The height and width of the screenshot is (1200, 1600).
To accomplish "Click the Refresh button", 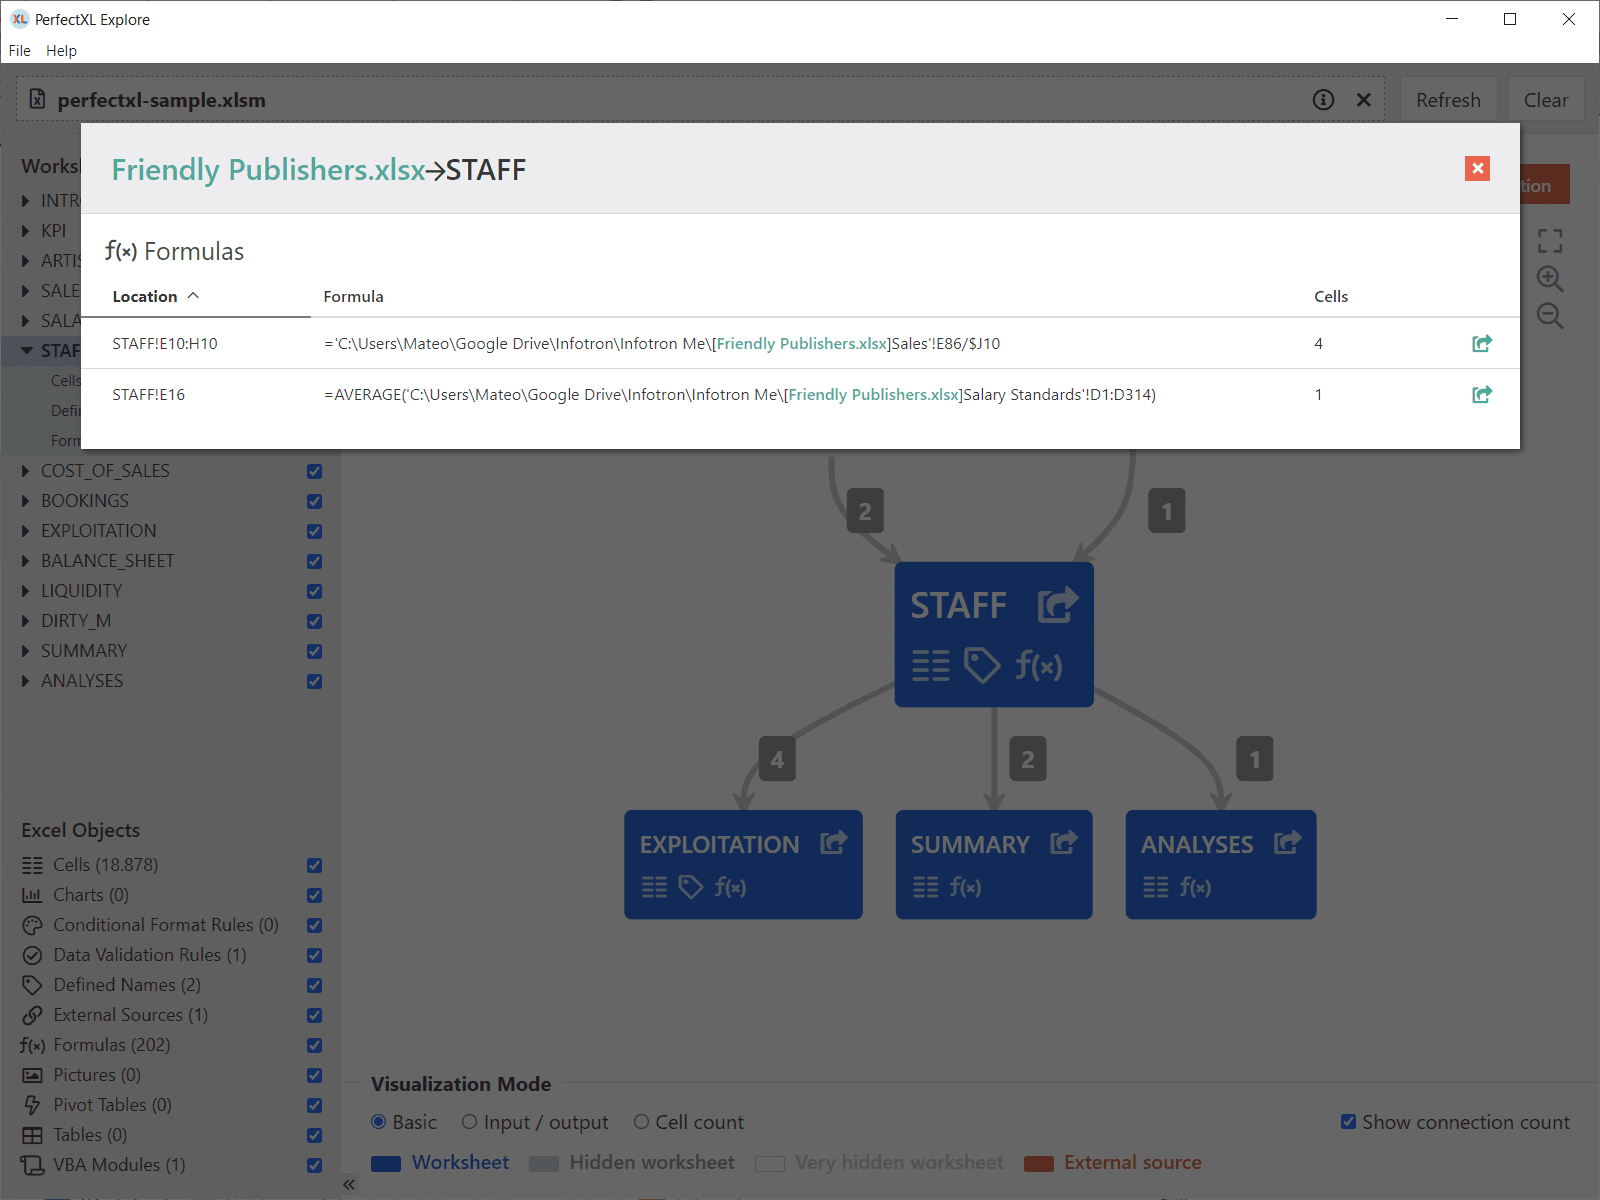I will [1447, 100].
